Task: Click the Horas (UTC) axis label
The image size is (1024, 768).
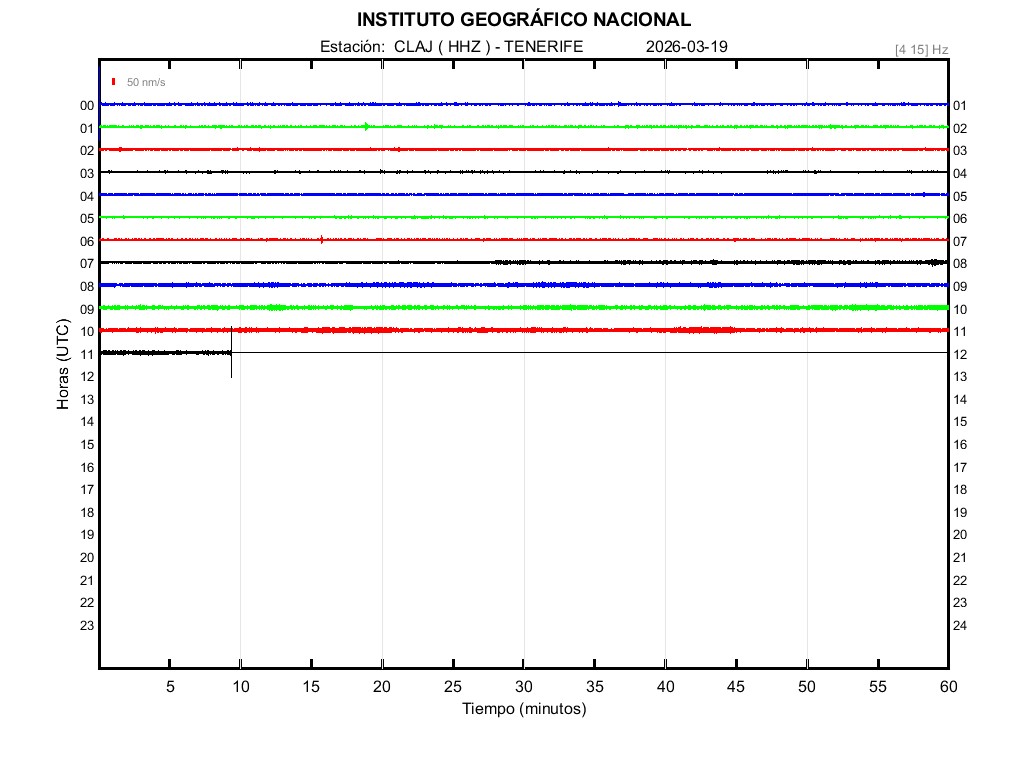Action: click(63, 364)
